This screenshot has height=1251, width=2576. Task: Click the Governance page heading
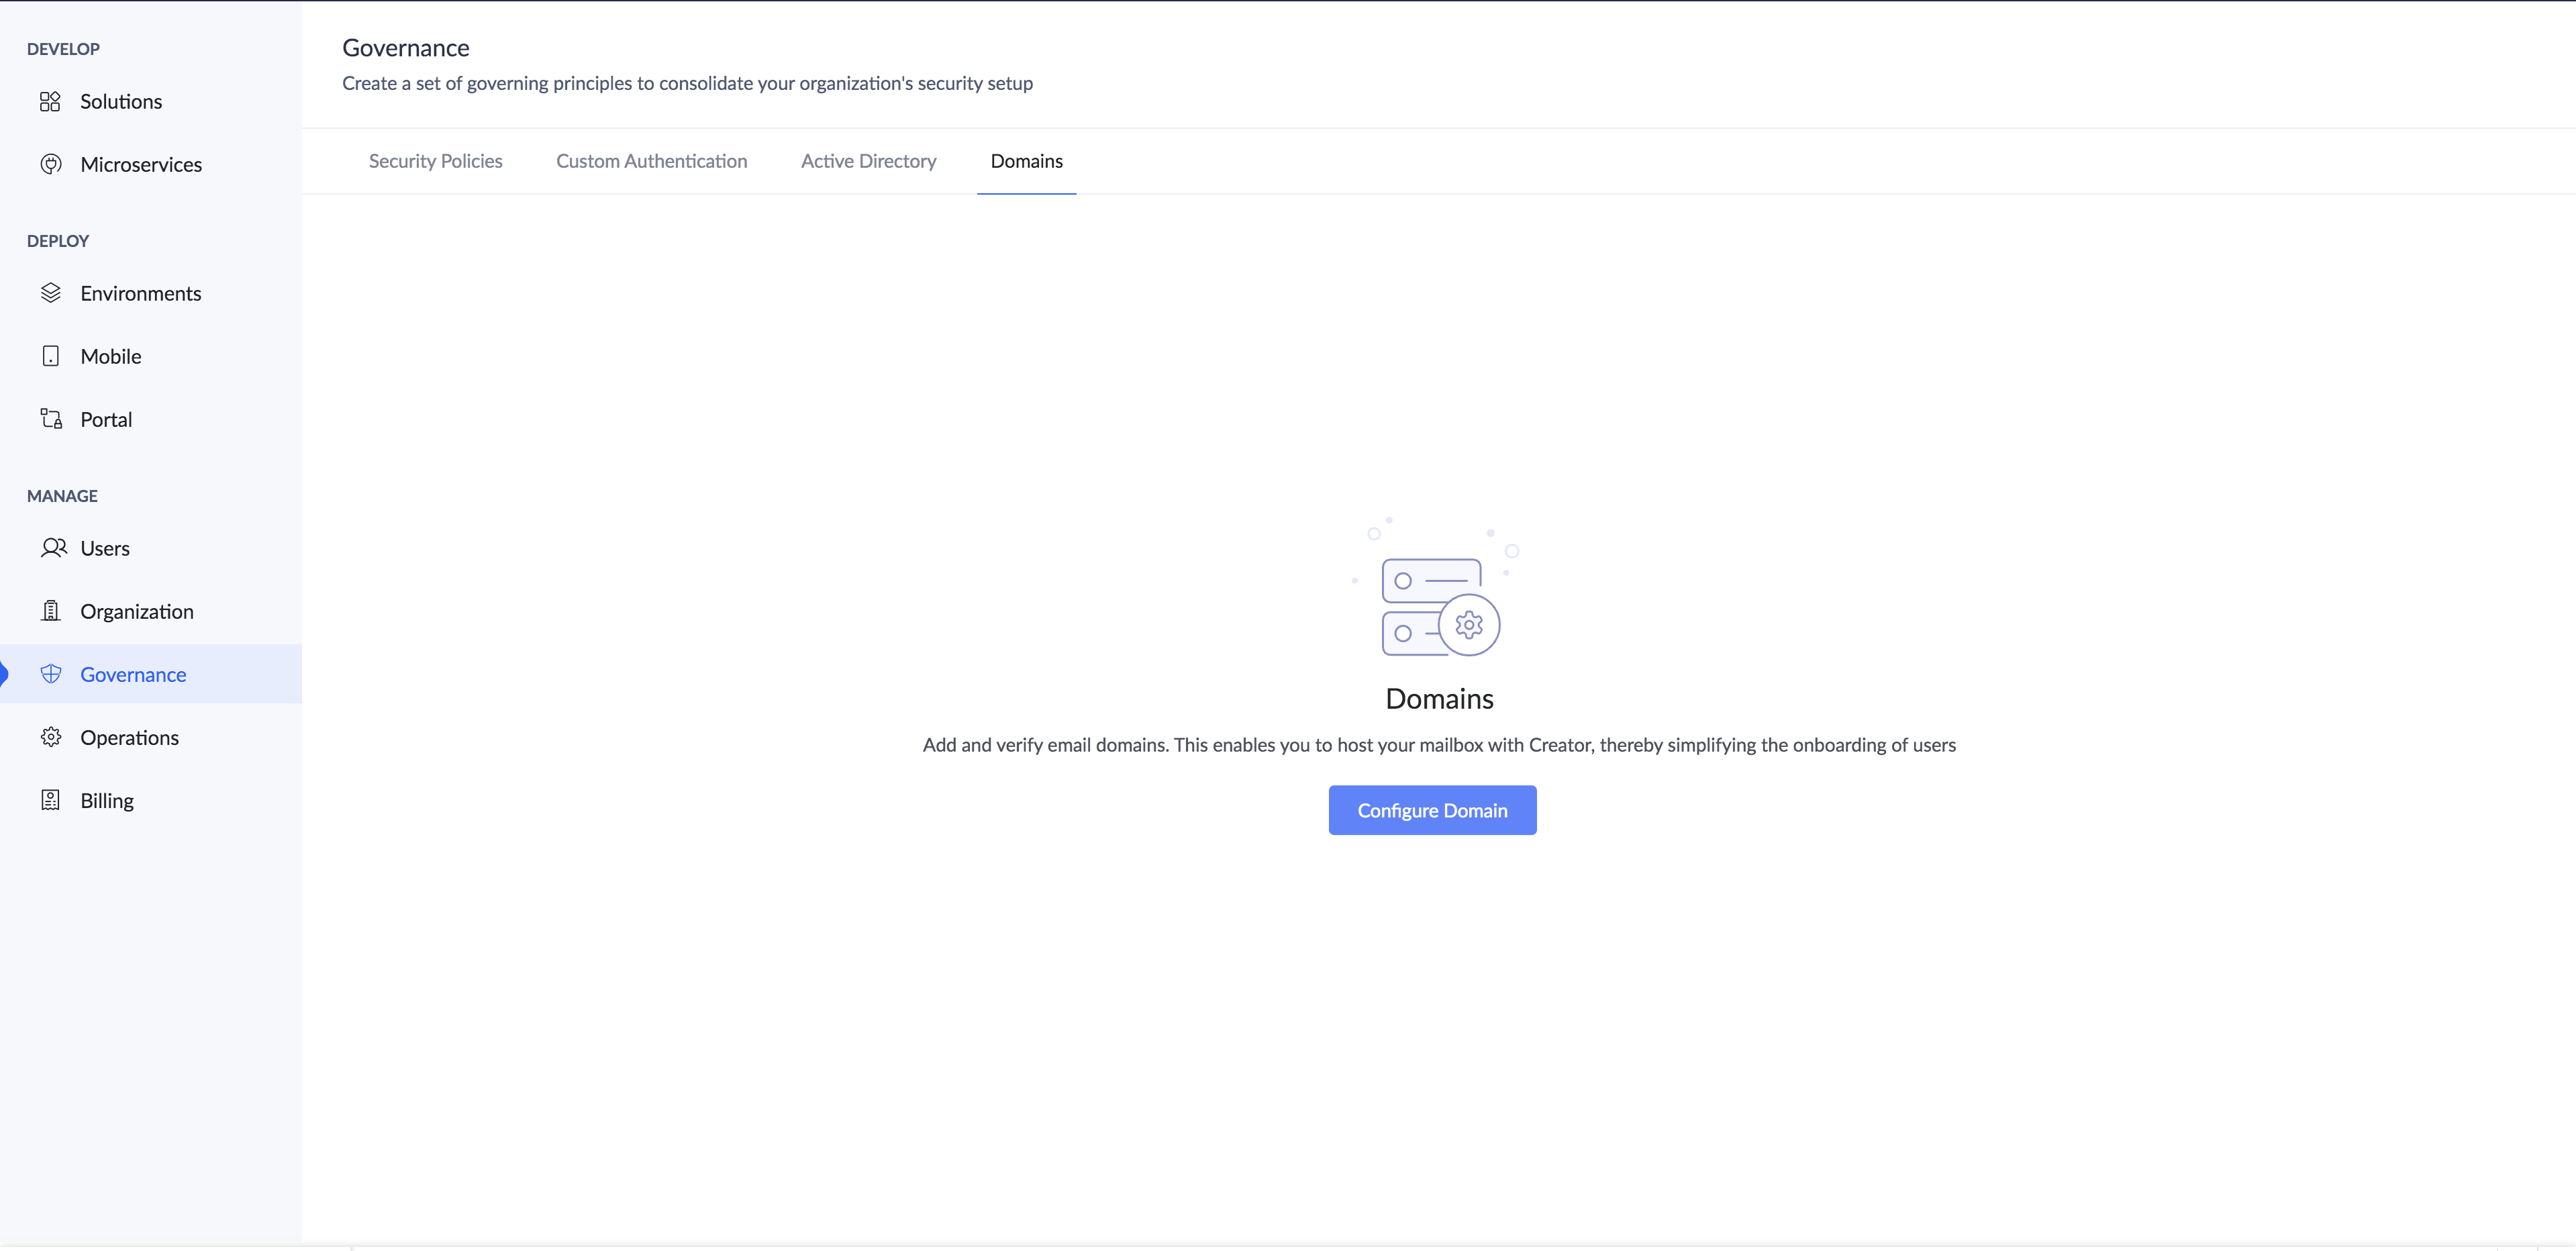[405, 48]
